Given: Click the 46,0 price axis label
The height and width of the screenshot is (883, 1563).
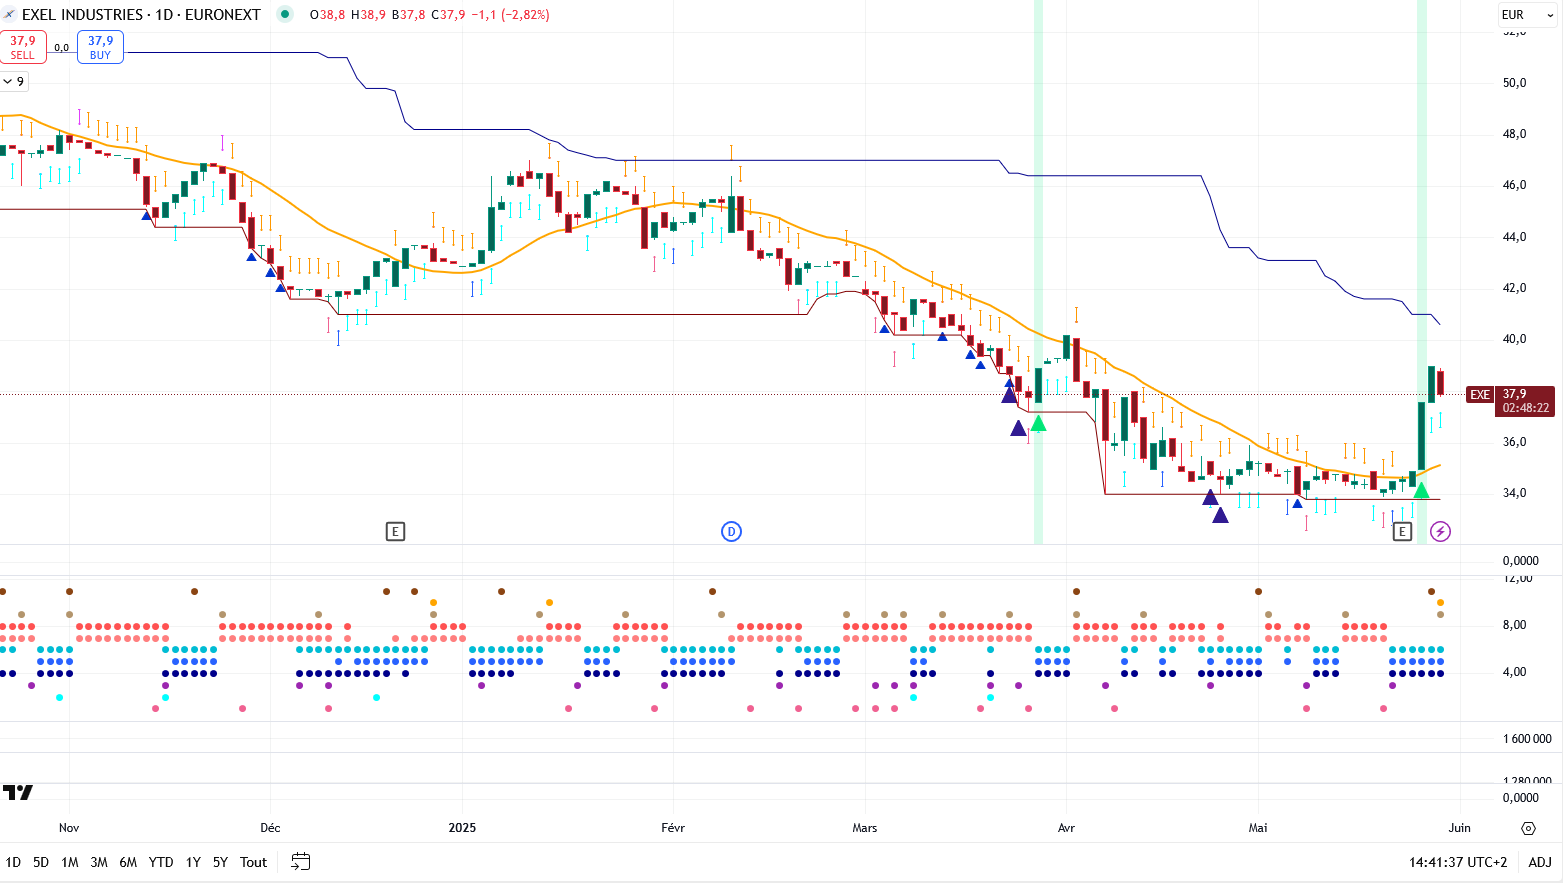Looking at the screenshot, I should tap(1515, 185).
